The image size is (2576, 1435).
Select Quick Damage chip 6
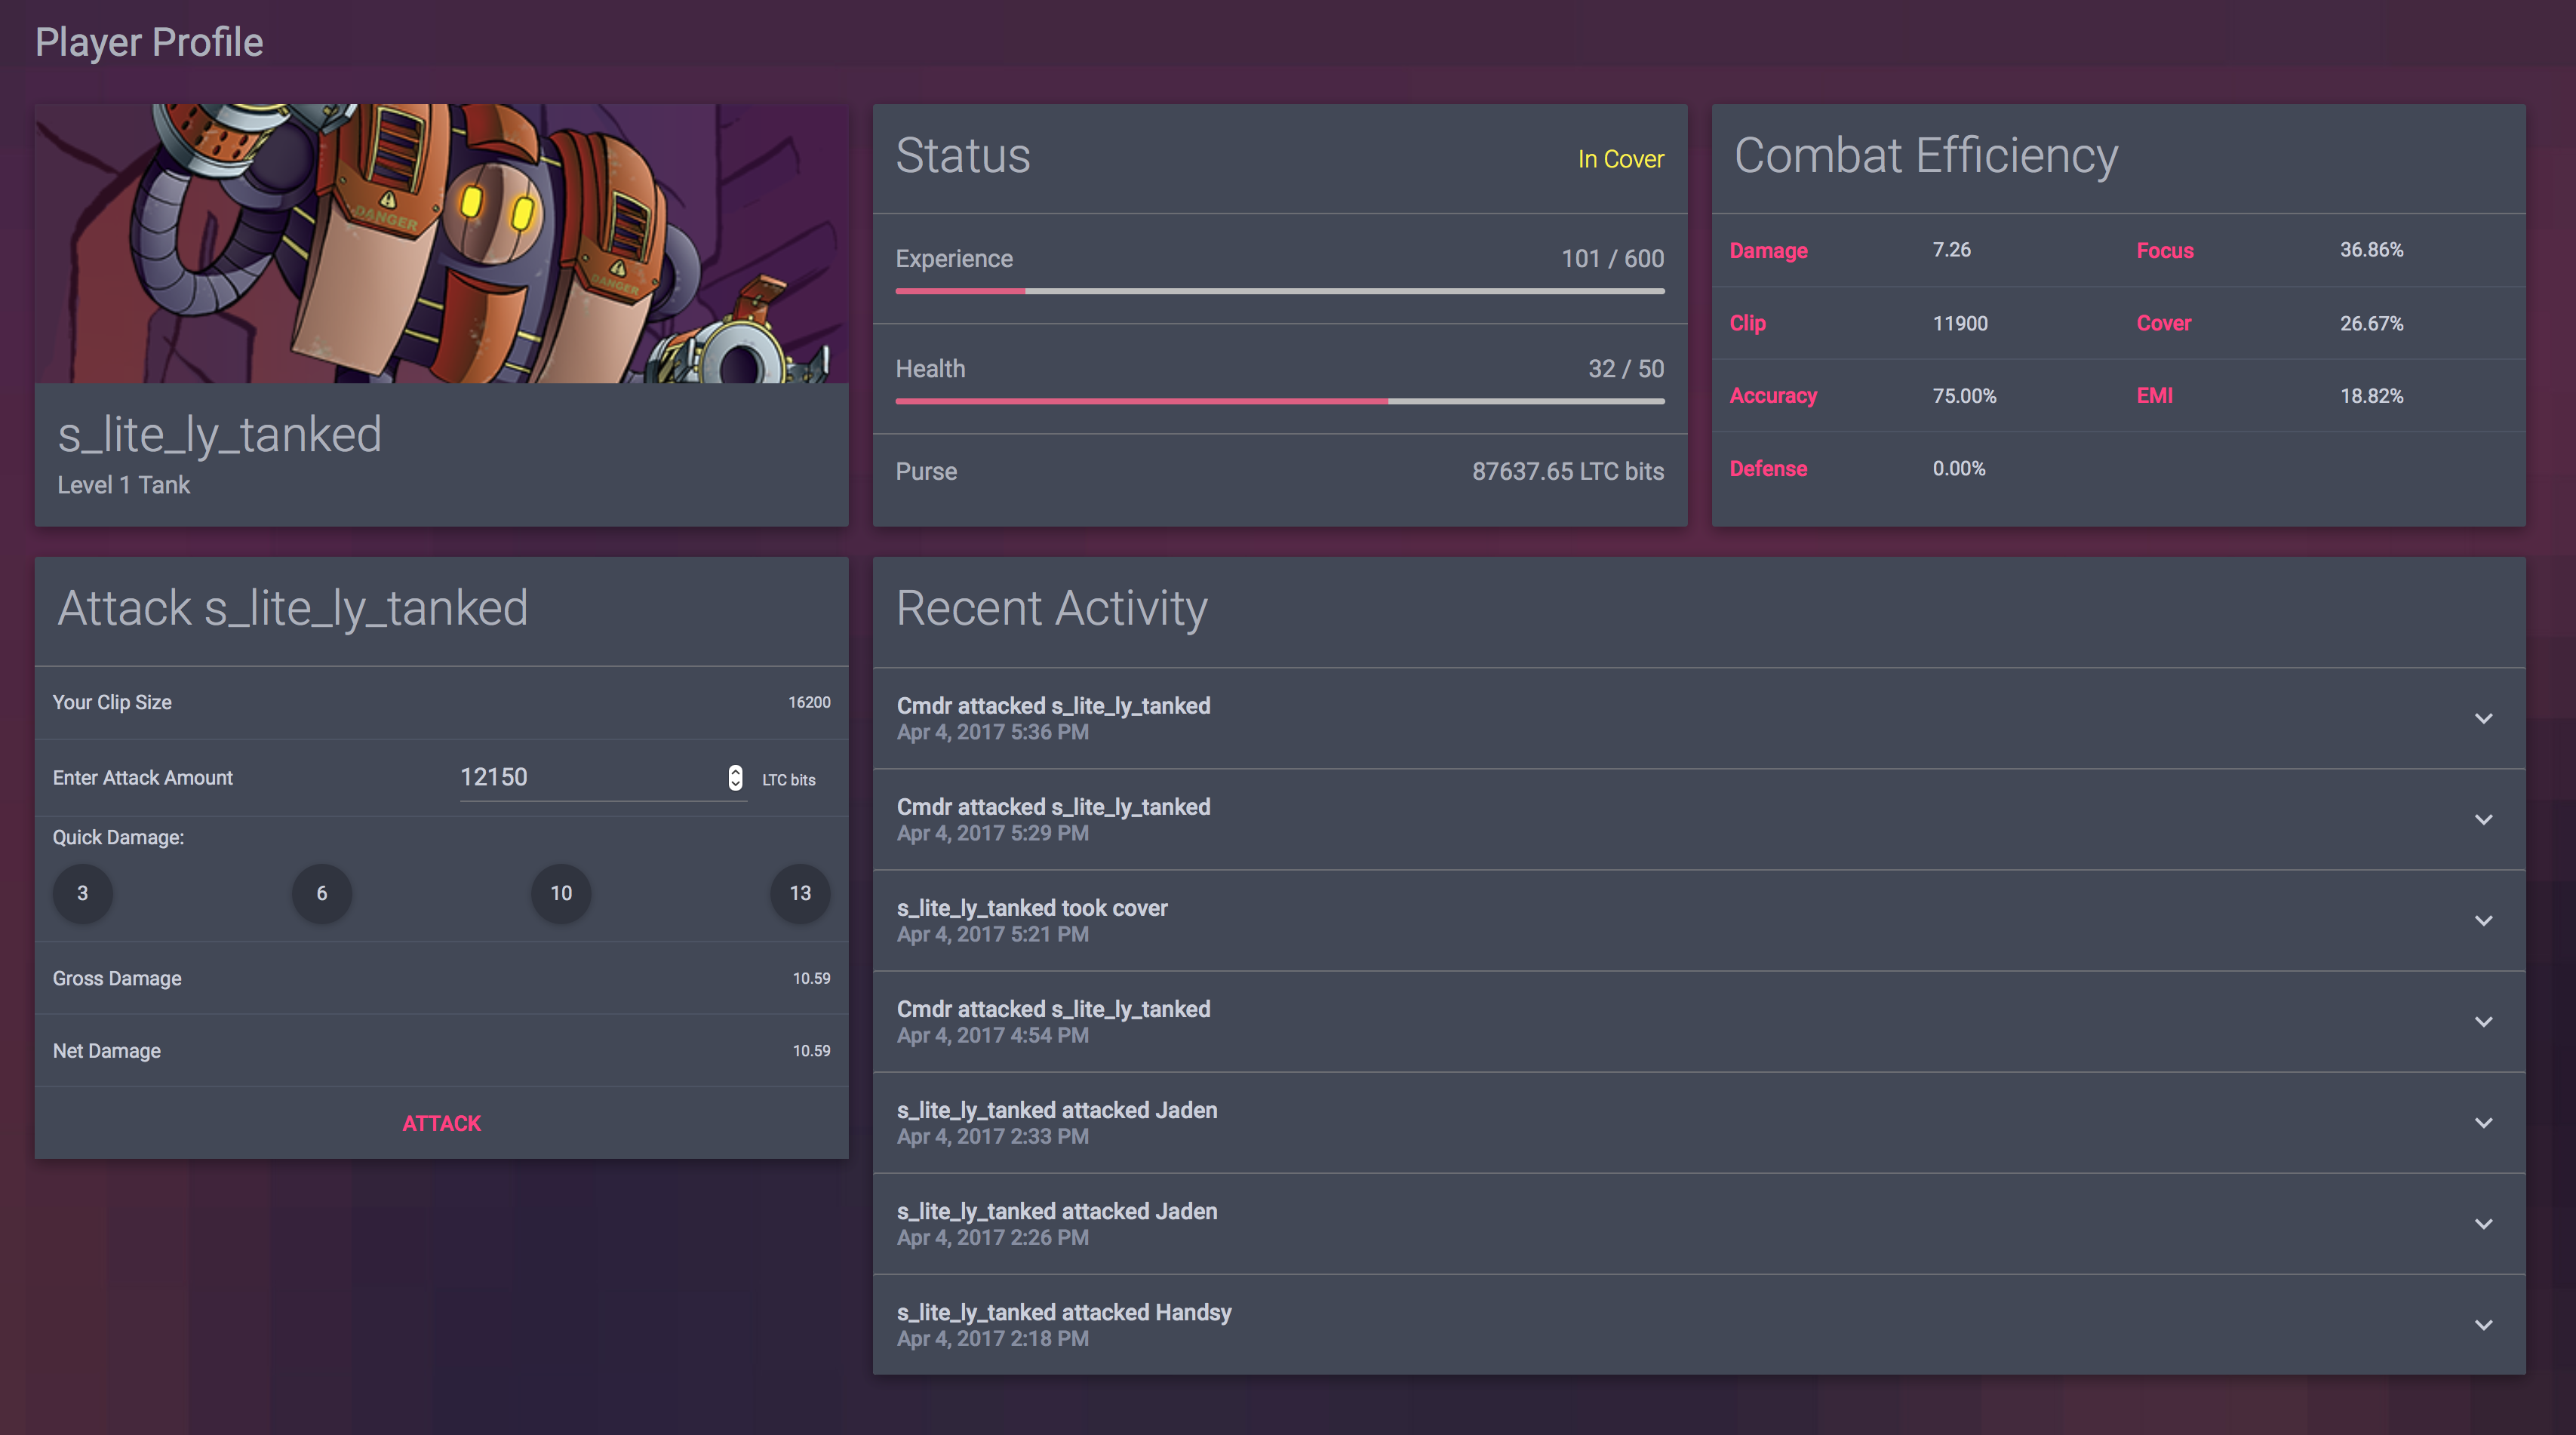(322, 893)
